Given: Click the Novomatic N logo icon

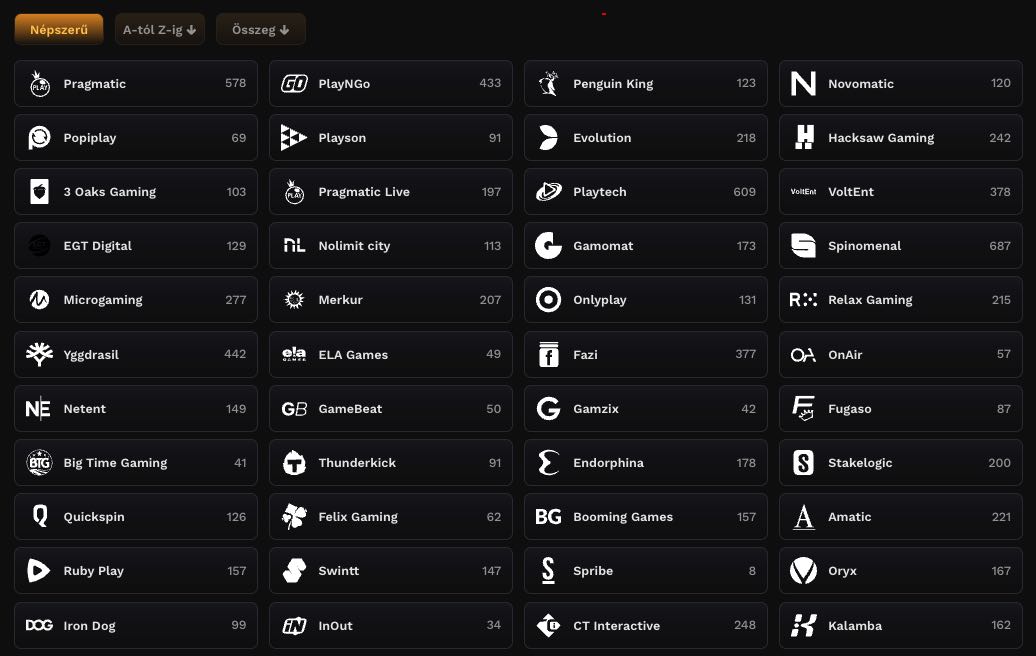Looking at the screenshot, I should [803, 84].
